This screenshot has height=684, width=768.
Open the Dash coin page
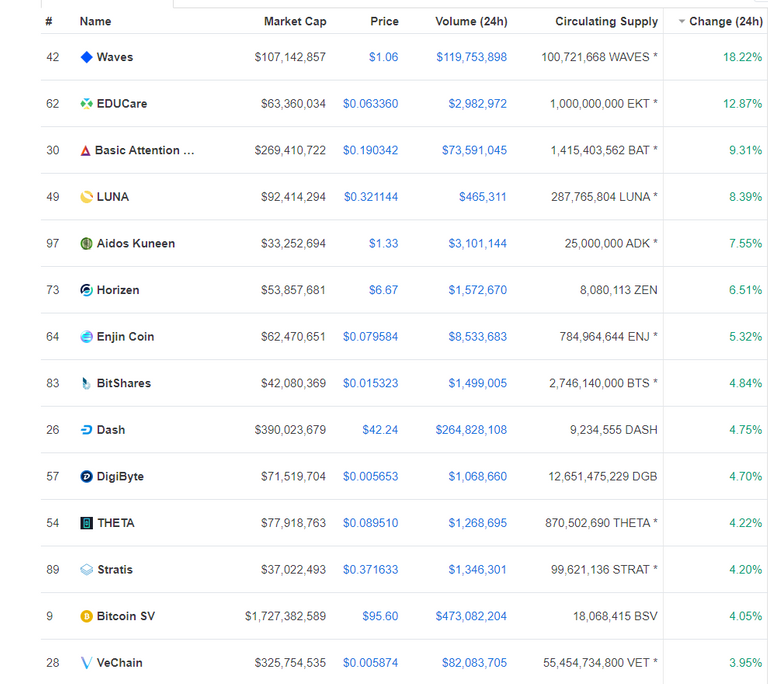111,430
